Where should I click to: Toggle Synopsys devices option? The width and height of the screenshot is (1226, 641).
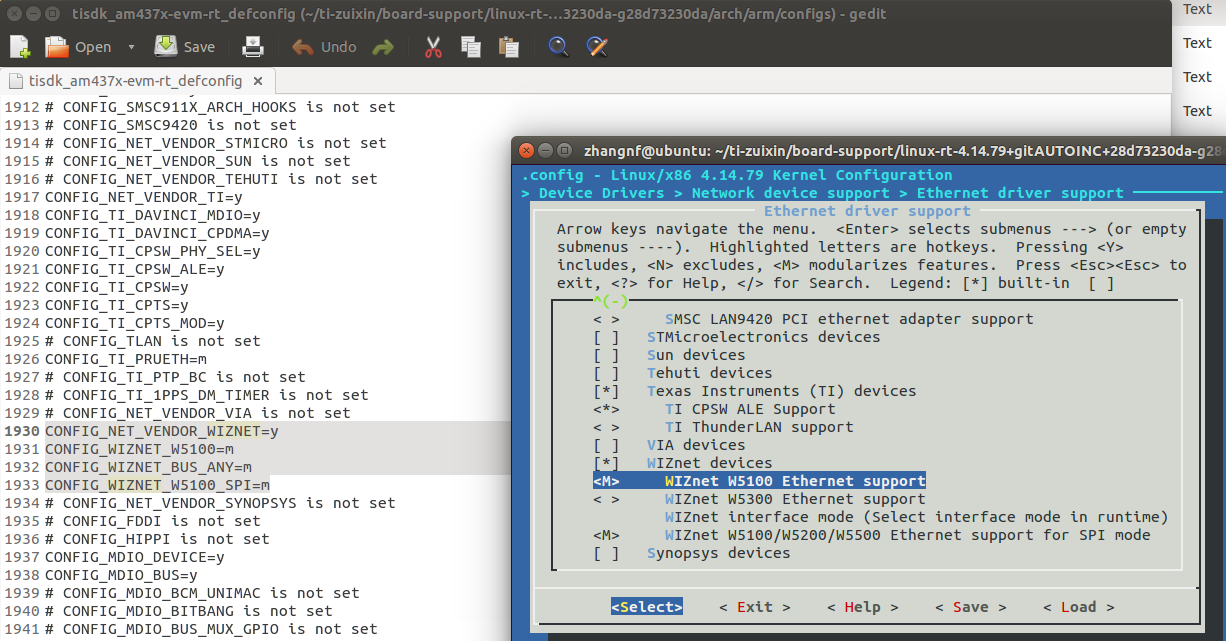tap(692, 553)
